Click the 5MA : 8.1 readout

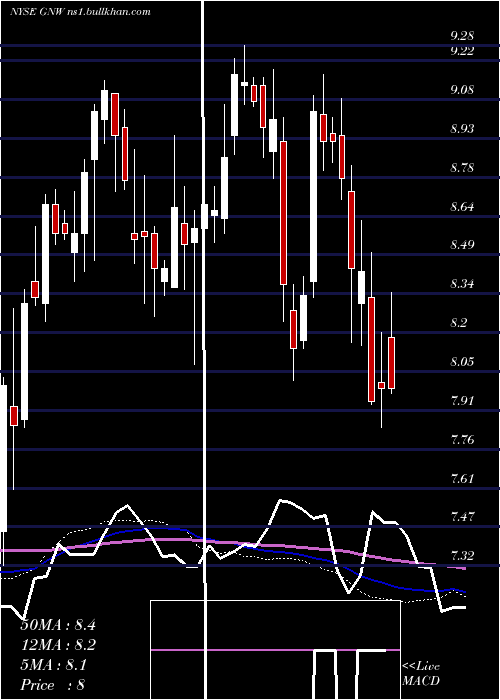click(54, 665)
